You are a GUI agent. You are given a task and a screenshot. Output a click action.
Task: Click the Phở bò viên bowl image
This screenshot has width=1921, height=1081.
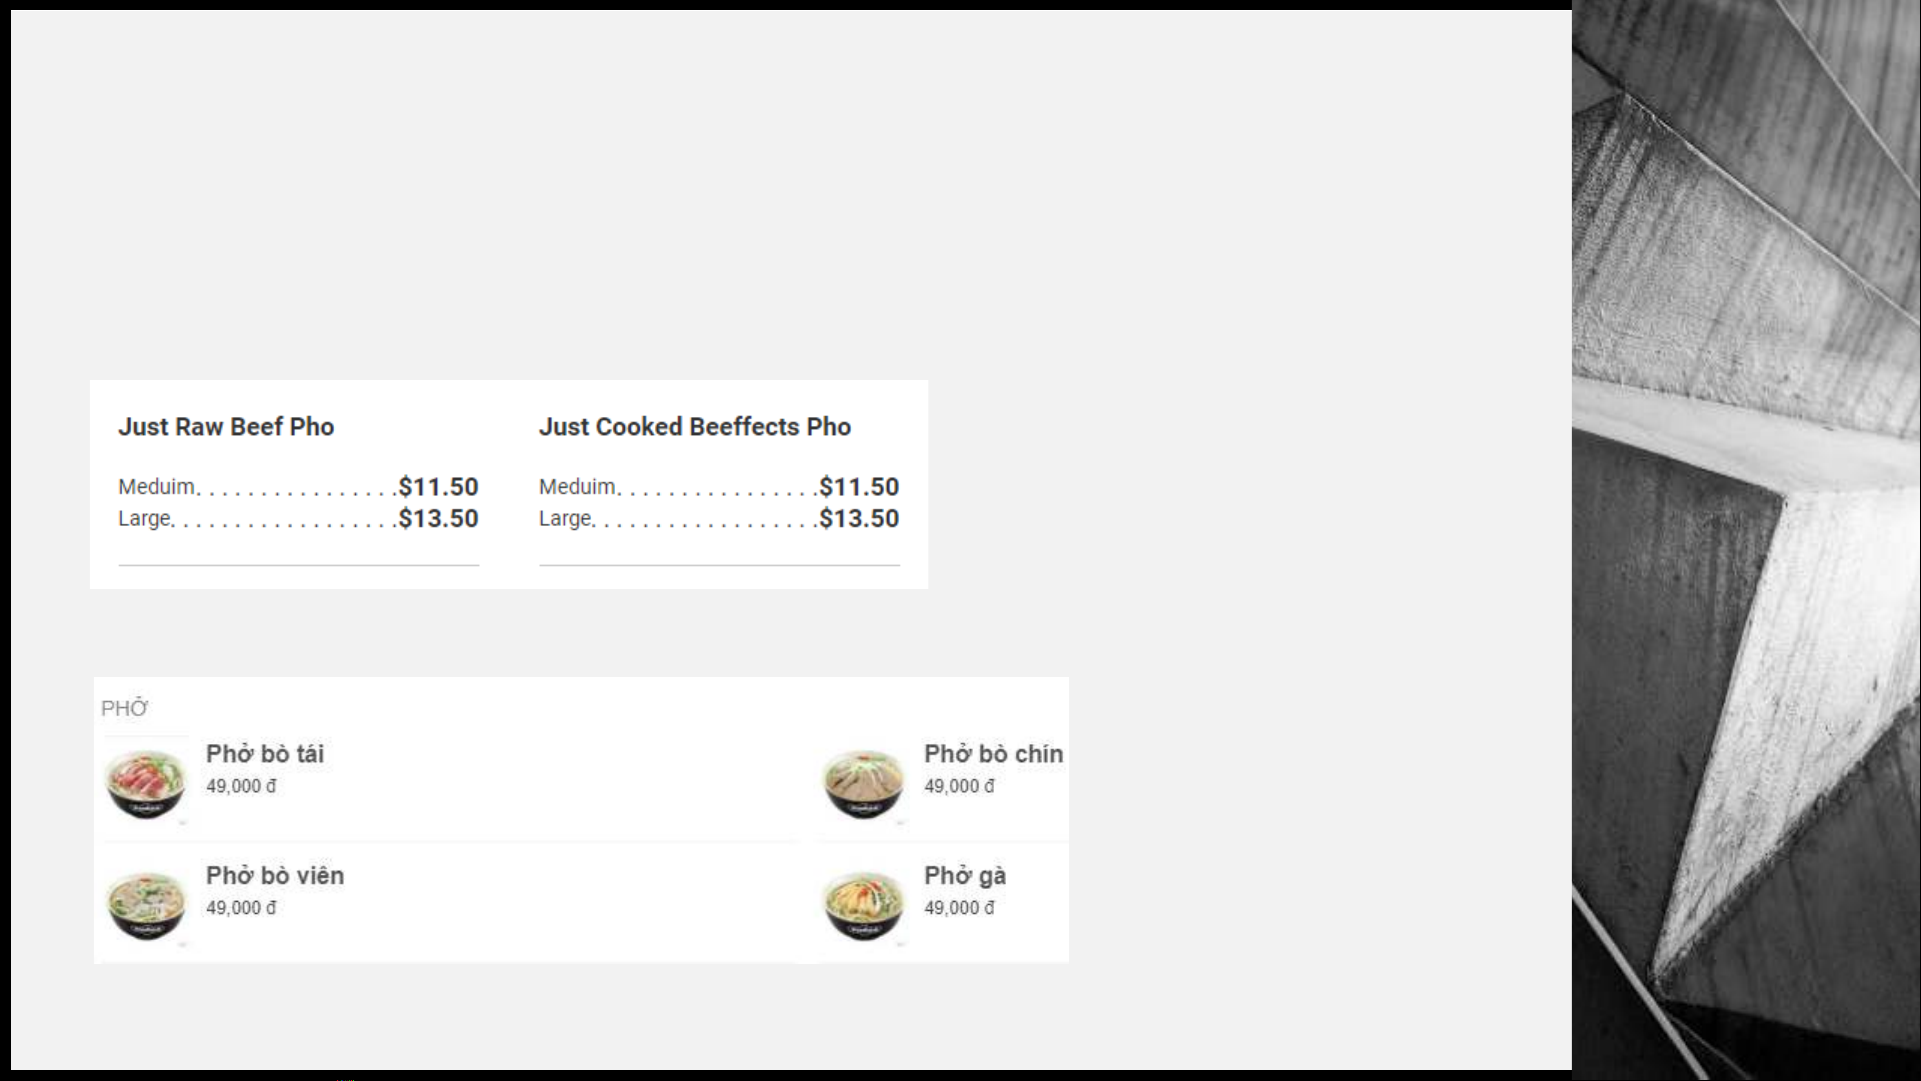146,906
